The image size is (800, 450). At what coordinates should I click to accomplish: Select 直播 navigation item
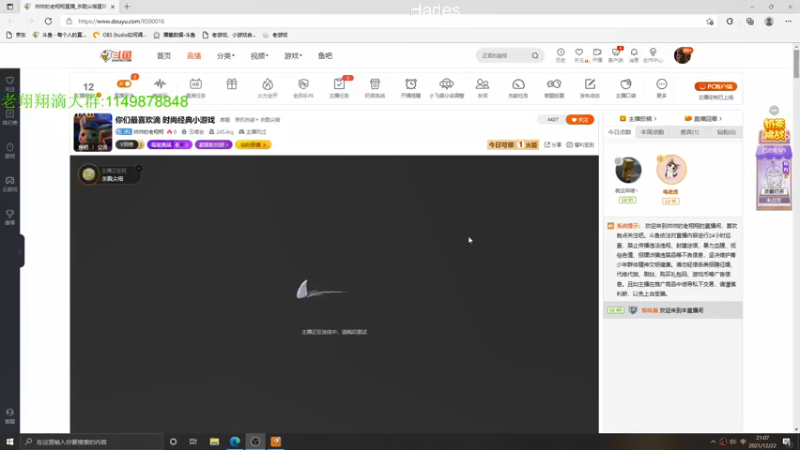(194, 56)
